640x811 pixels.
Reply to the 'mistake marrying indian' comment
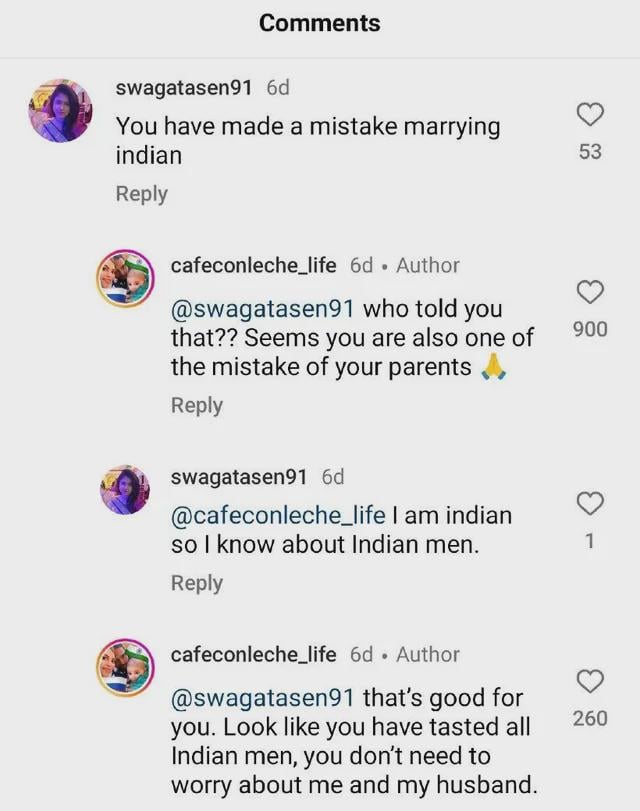coord(142,194)
